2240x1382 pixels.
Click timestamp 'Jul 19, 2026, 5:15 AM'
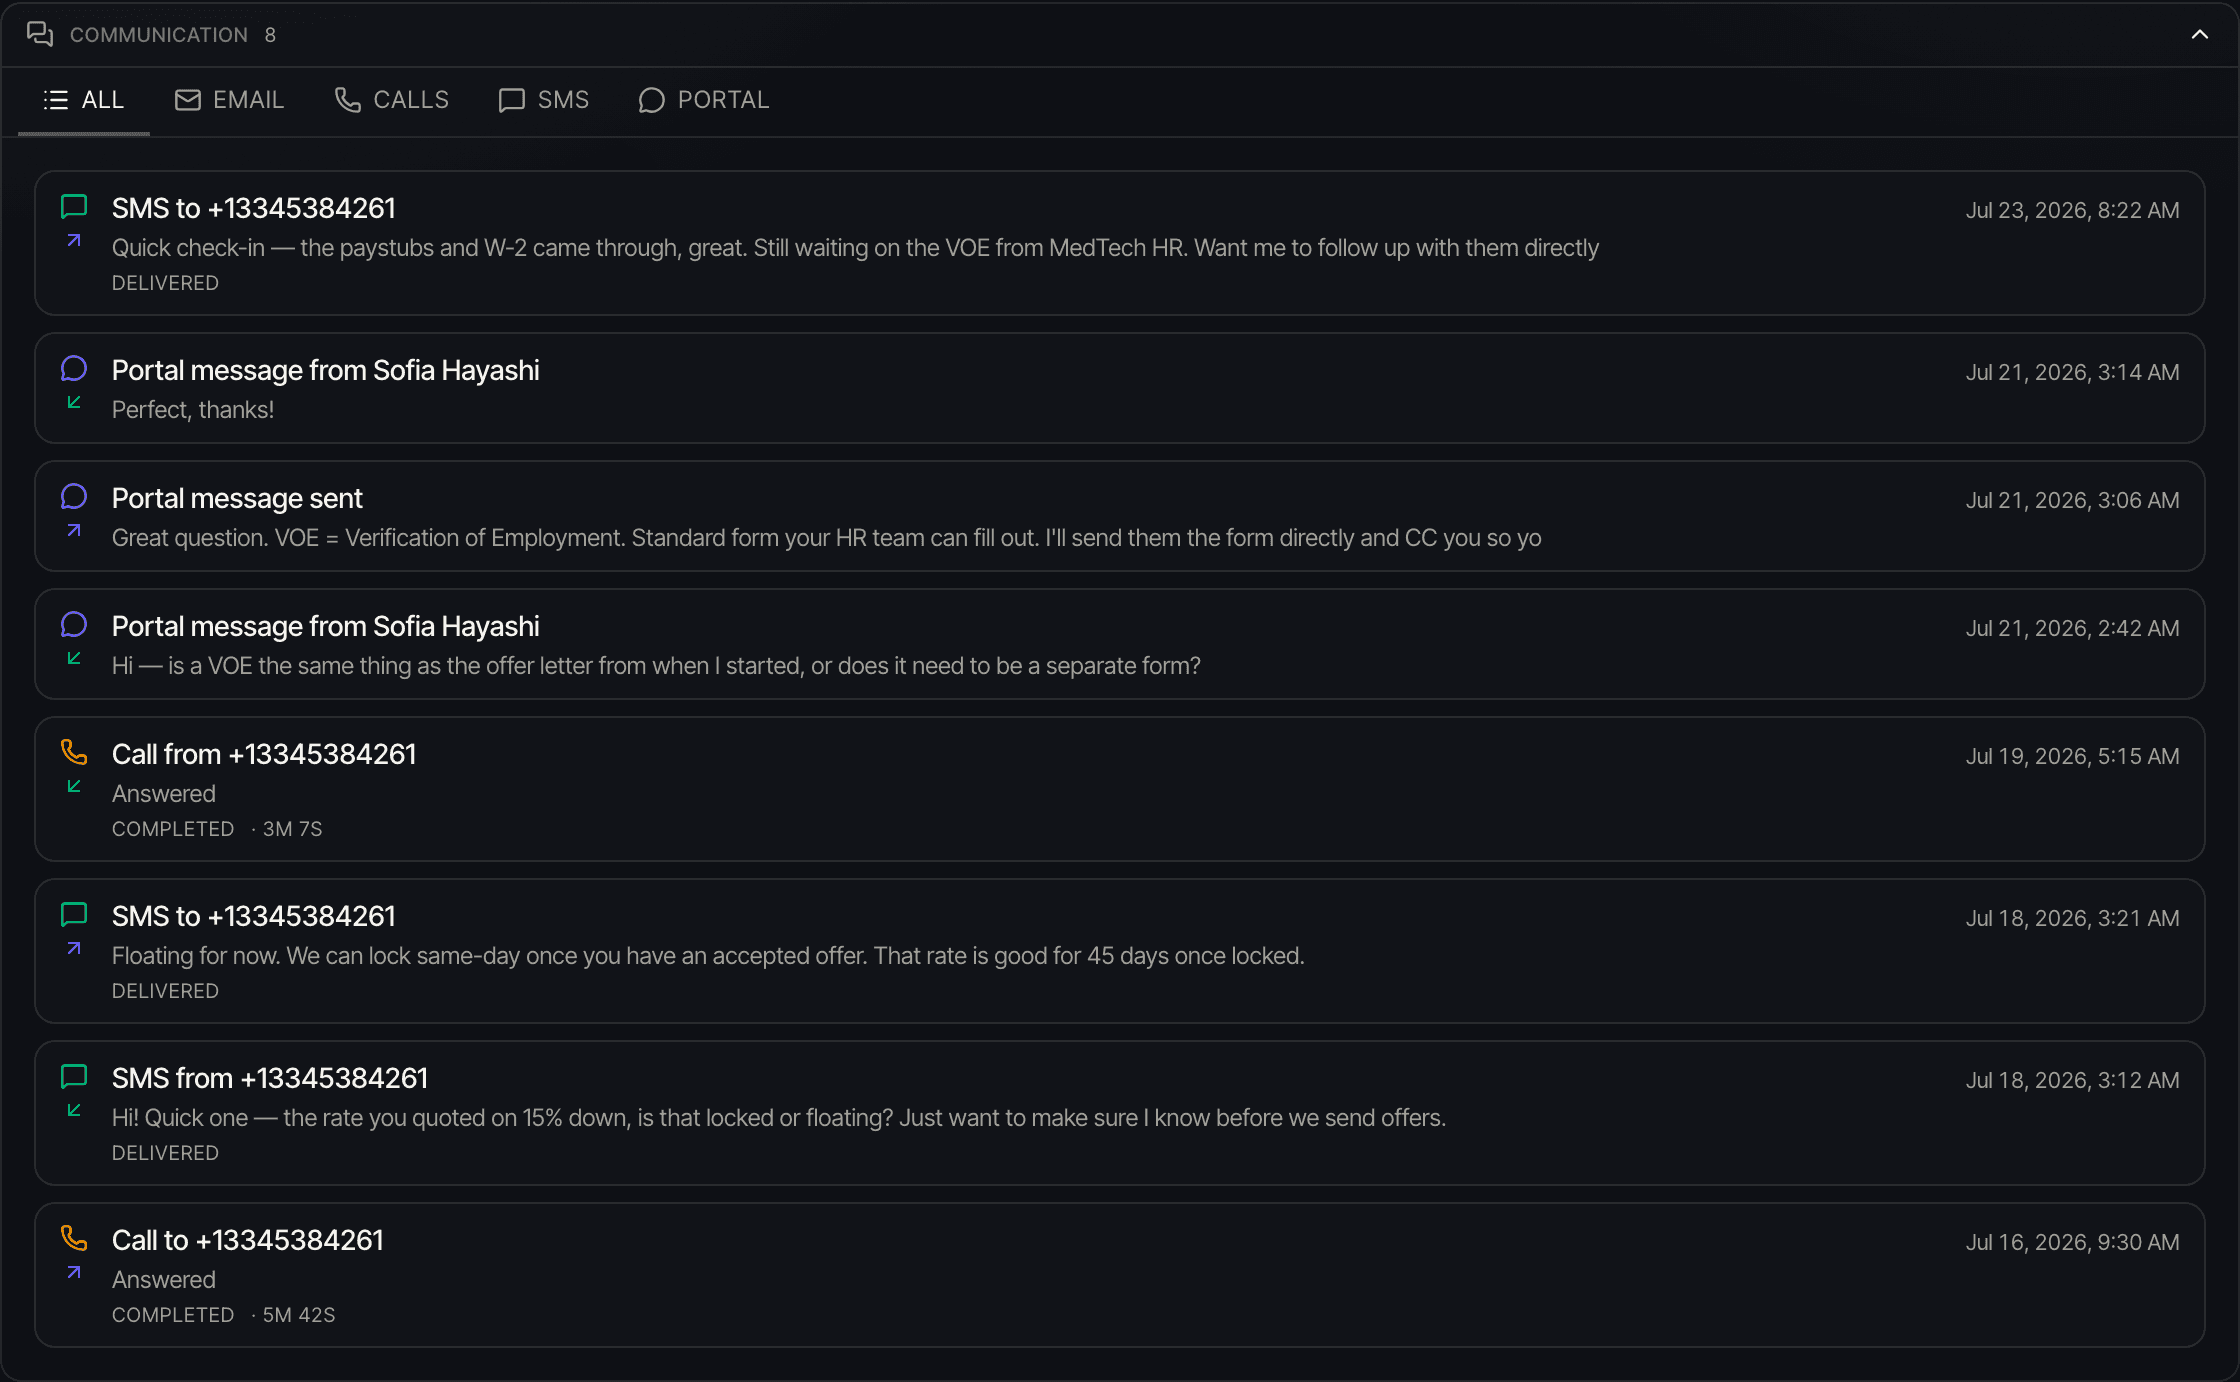[x=2072, y=756]
